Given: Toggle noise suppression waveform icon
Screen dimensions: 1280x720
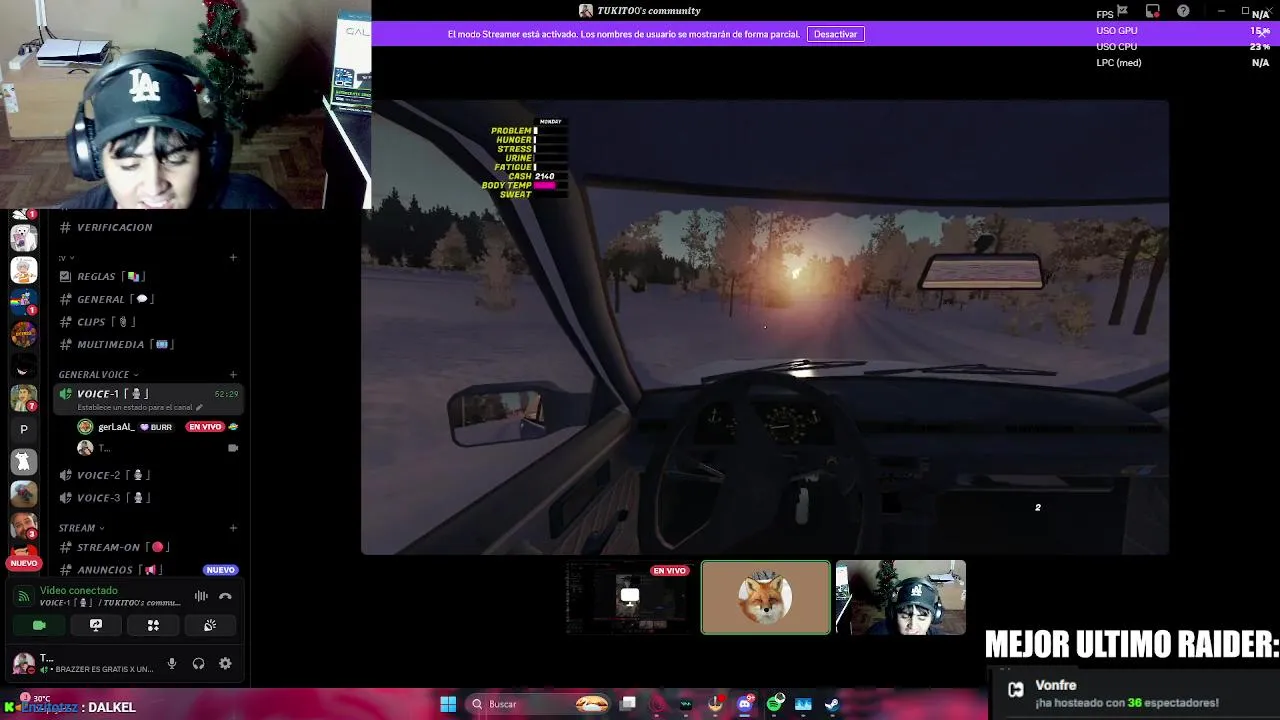Looking at the screenshot, I should click(201, 596).
